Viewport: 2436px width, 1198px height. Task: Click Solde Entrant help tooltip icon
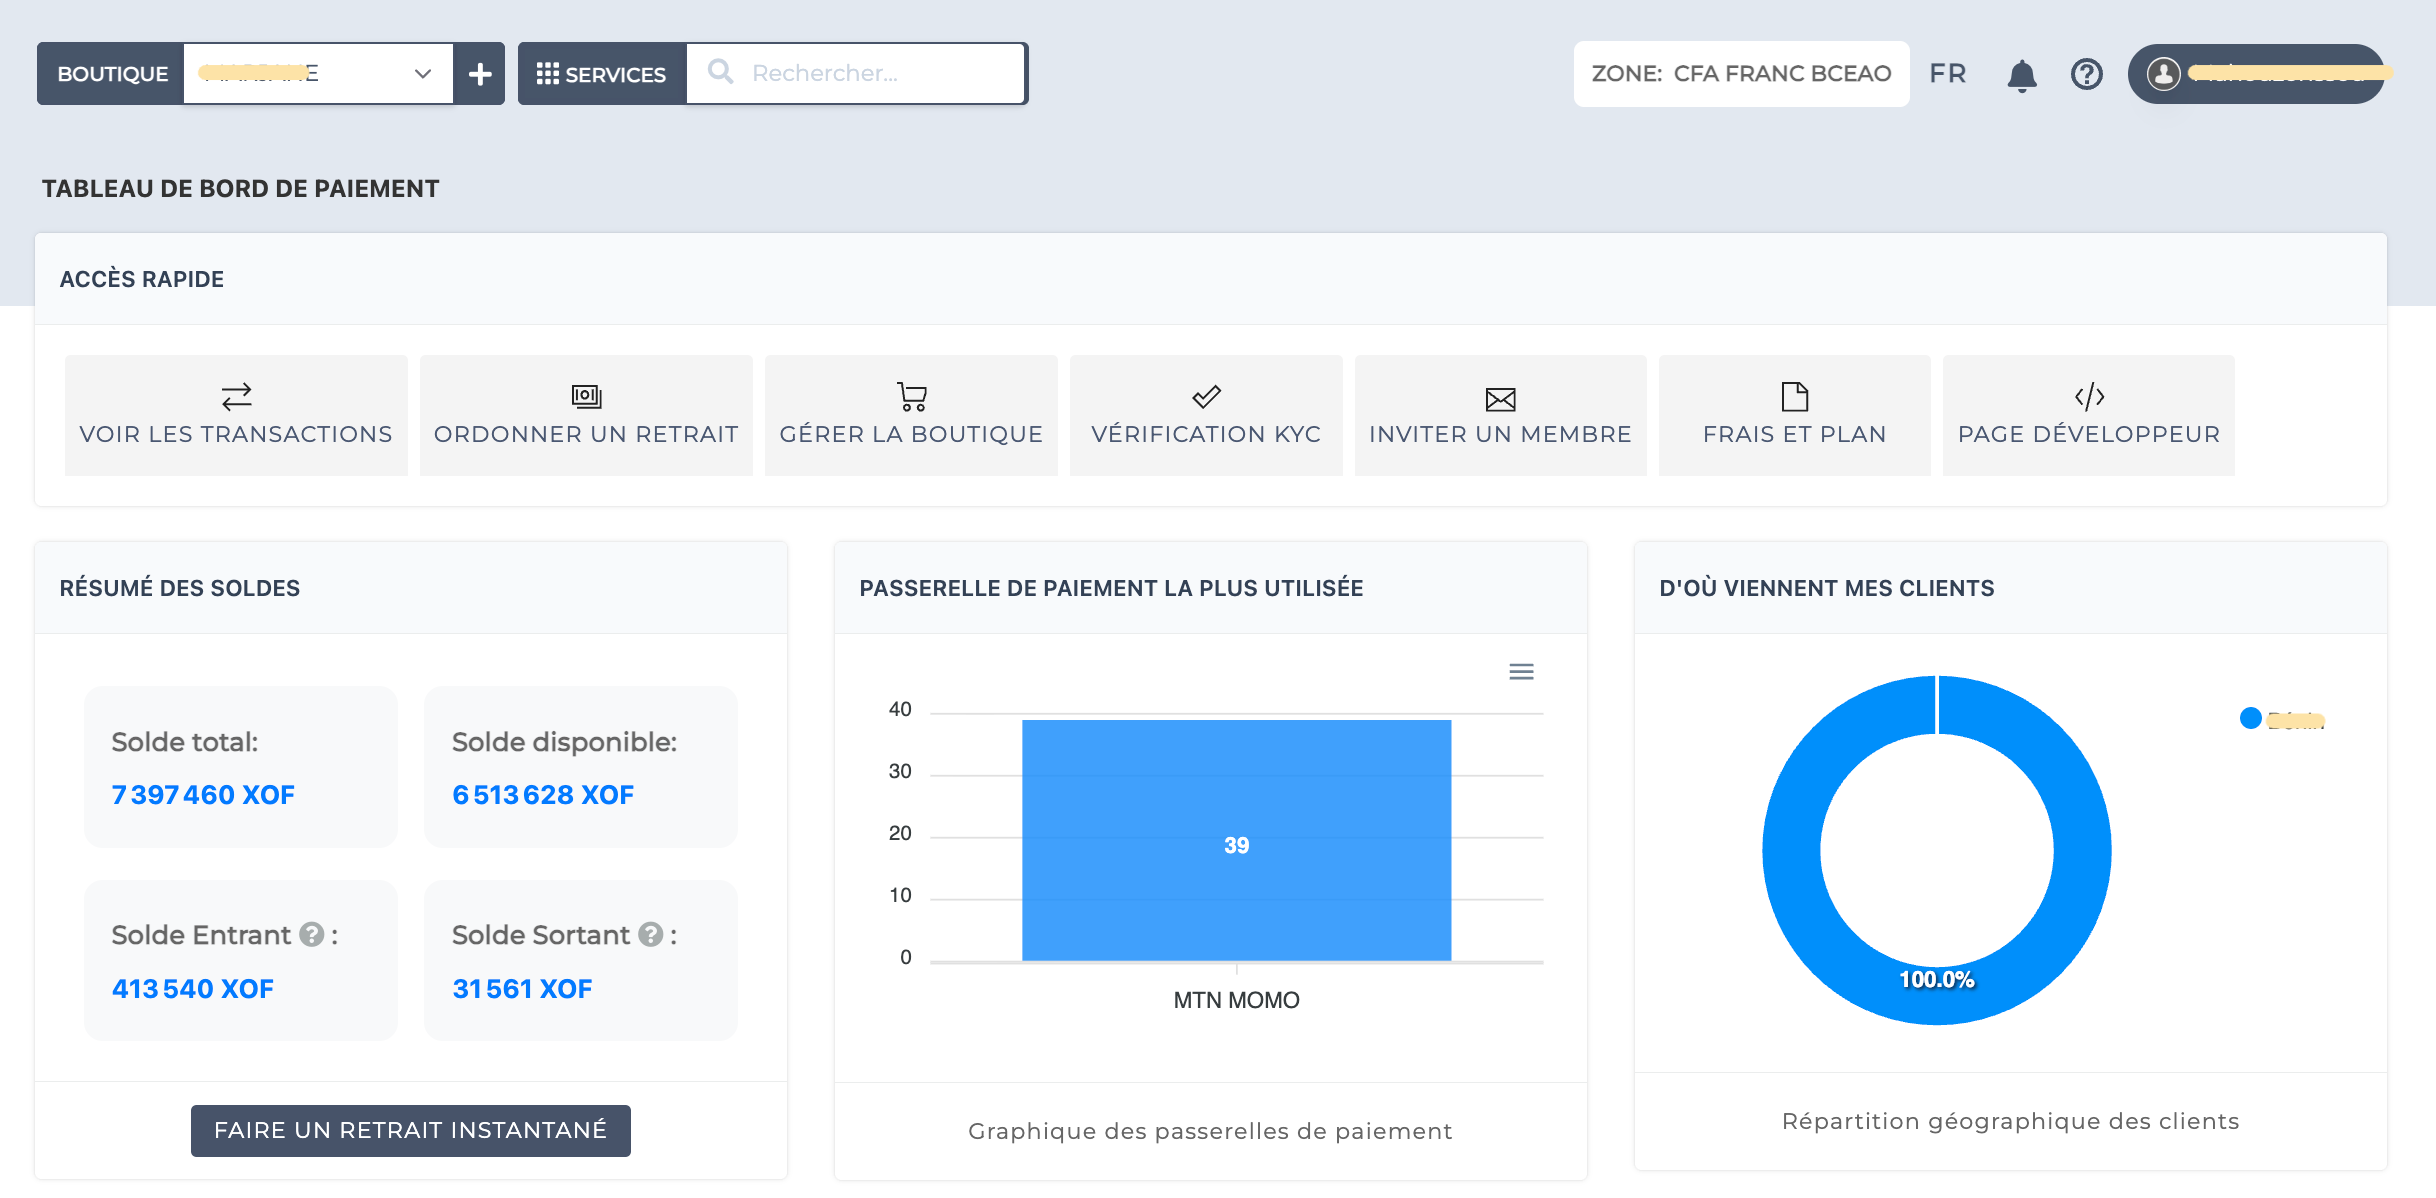click(312, 934)
